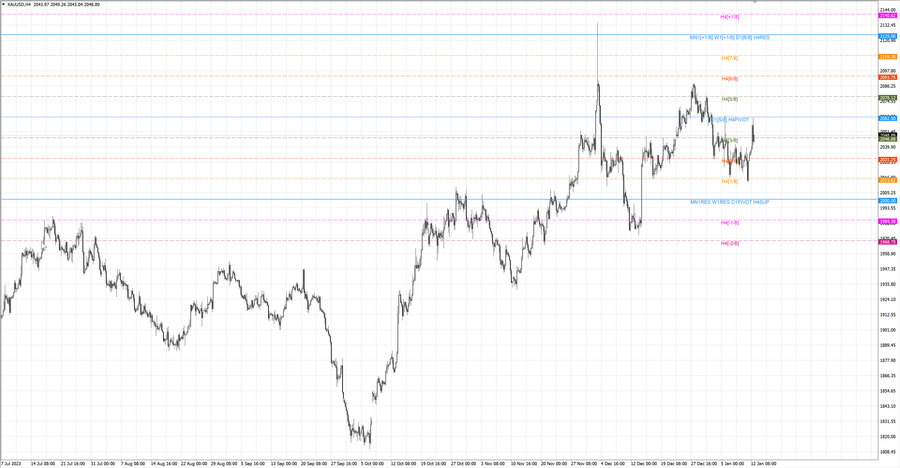
Task: Click the 1968.75 purple price tag
Action: pos(887,242)
